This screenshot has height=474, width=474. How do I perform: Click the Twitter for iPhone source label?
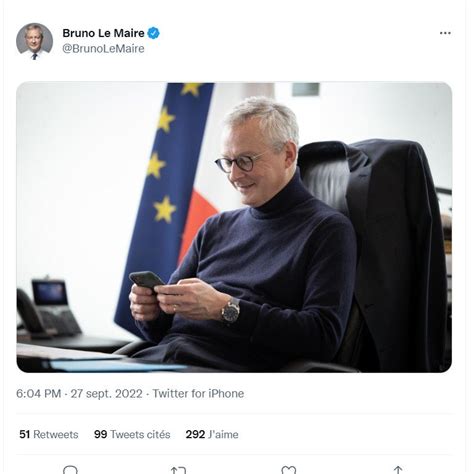[x=198, y=394]
